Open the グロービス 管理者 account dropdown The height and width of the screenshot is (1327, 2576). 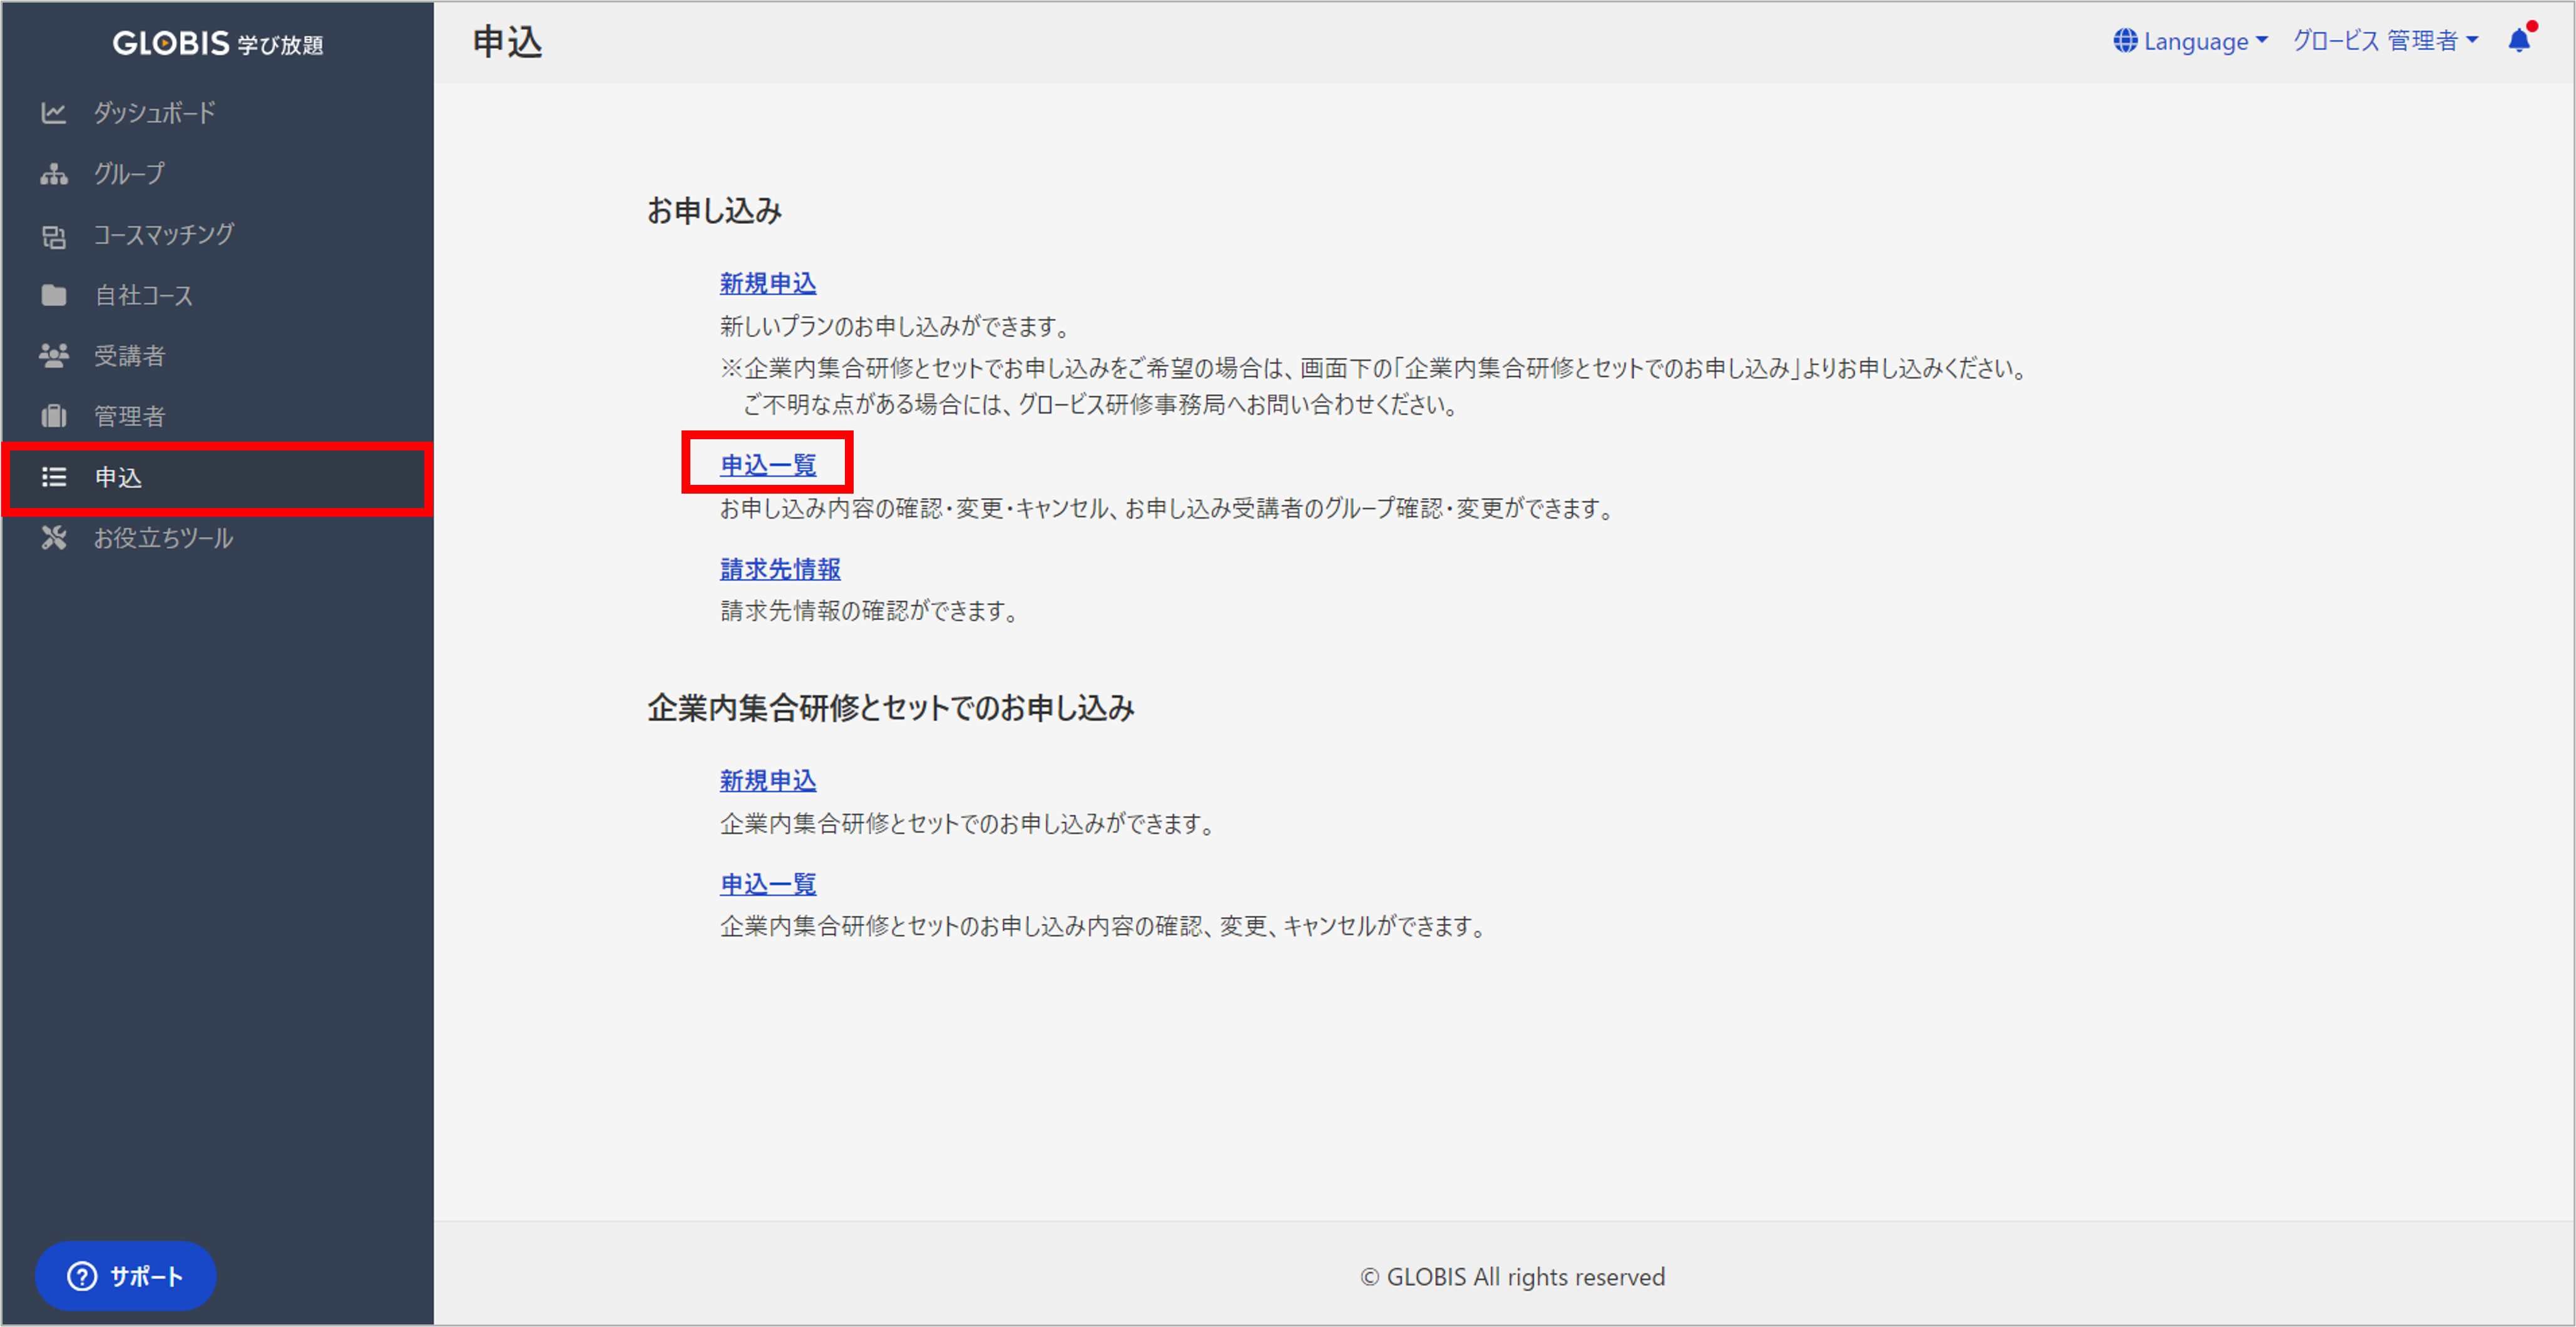(x=2385, y=41)
